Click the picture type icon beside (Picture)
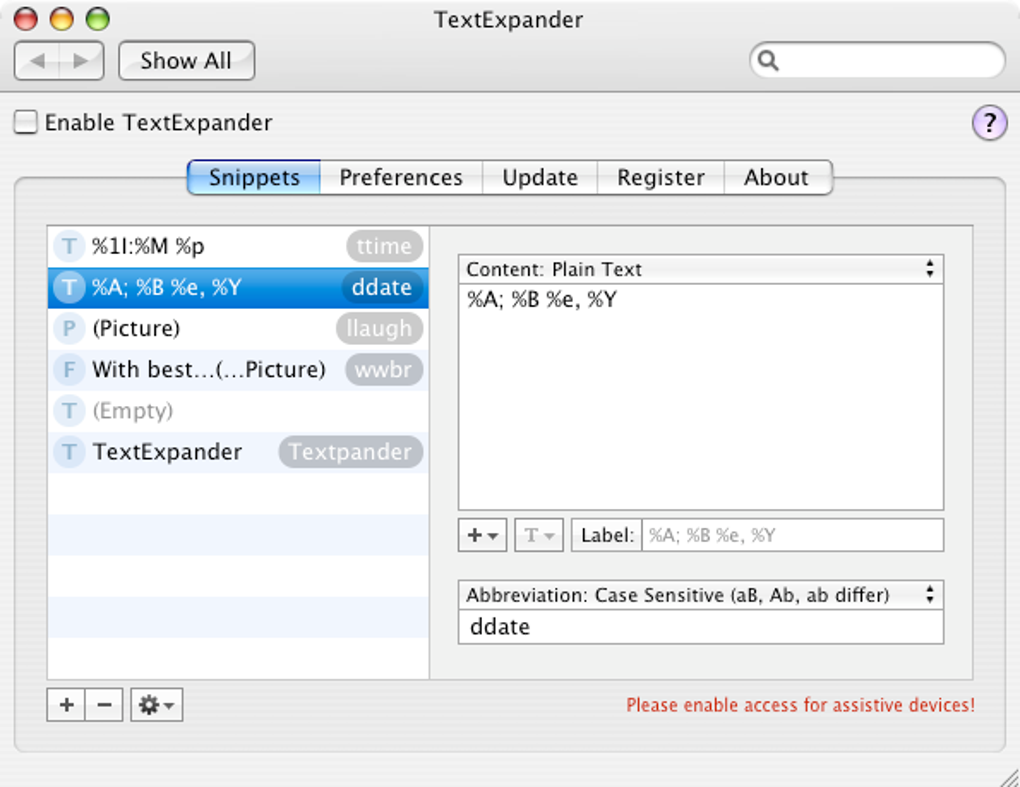 [69, 329]
